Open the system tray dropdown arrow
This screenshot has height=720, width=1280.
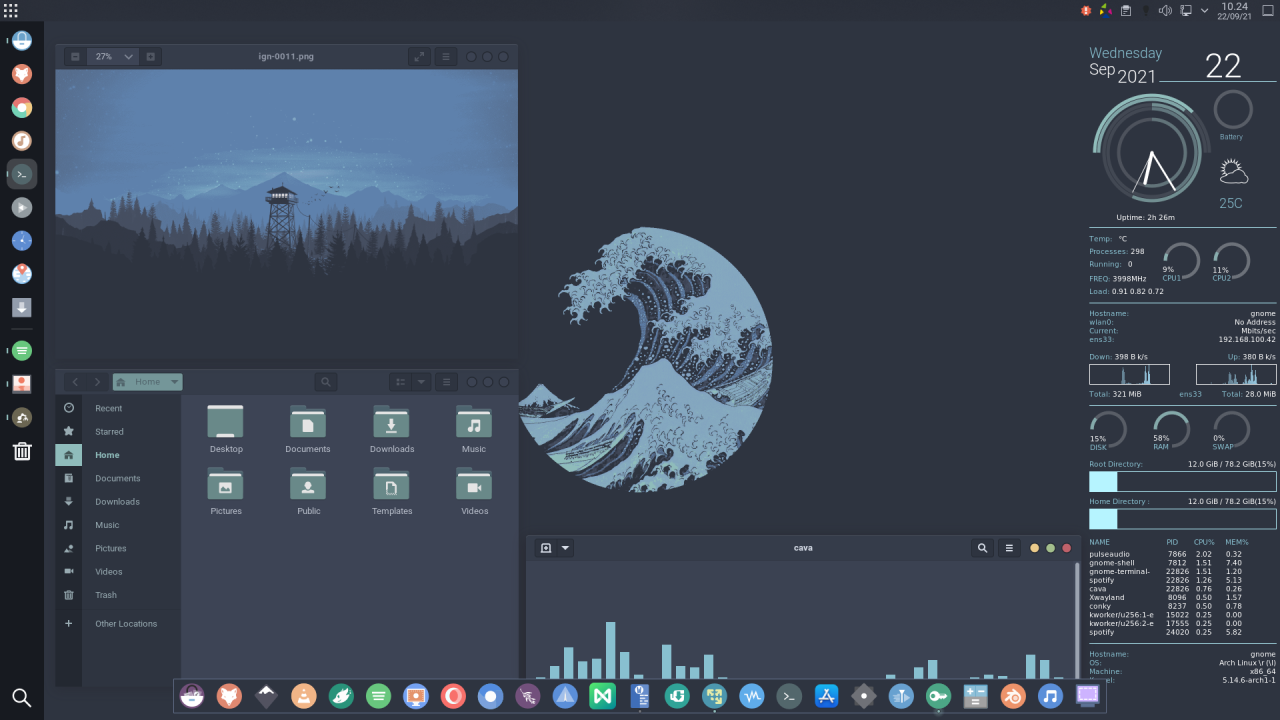1205,10
